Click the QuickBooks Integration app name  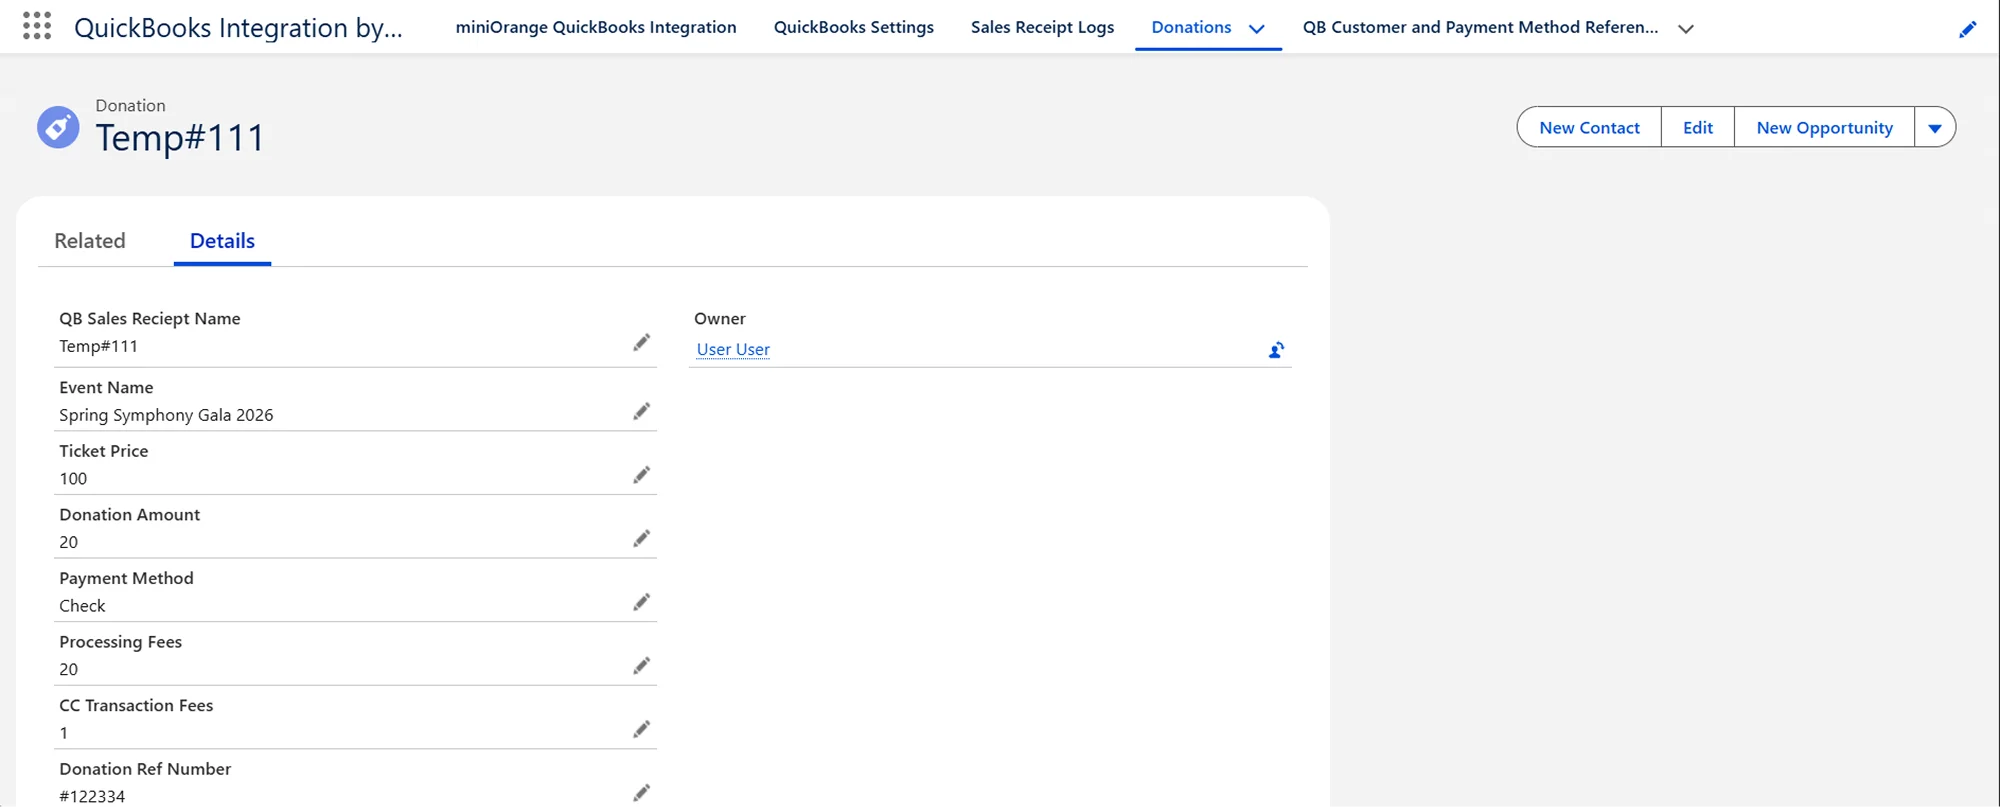coord(238,27)
